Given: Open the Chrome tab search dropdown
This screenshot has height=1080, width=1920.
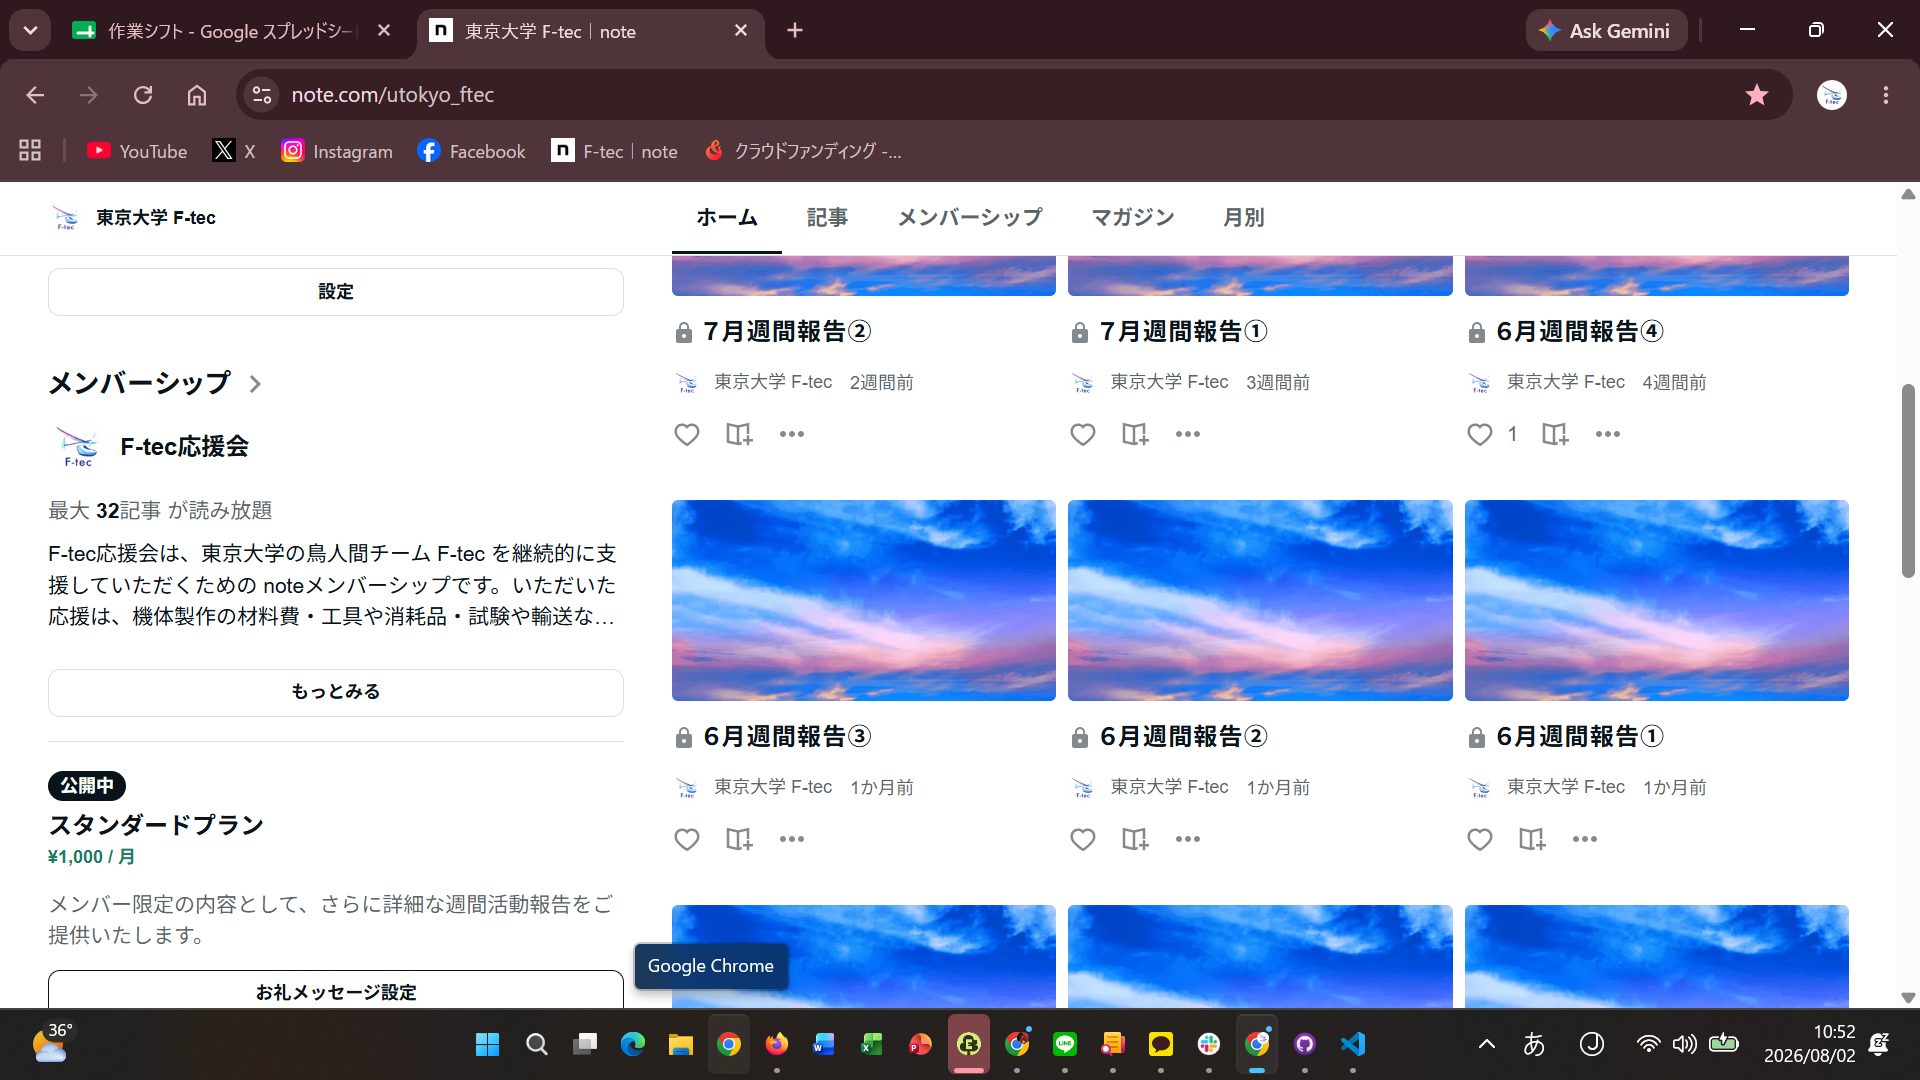Looking at the screenshot, I should tap(30, 31).
